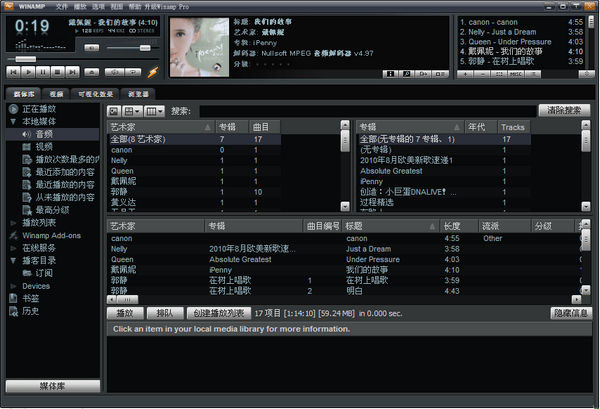Viewport: 600px width, 409px height.
Task: Click the 媒体库 button at the sidebar bottom
Action: click(x=53, y=386)
